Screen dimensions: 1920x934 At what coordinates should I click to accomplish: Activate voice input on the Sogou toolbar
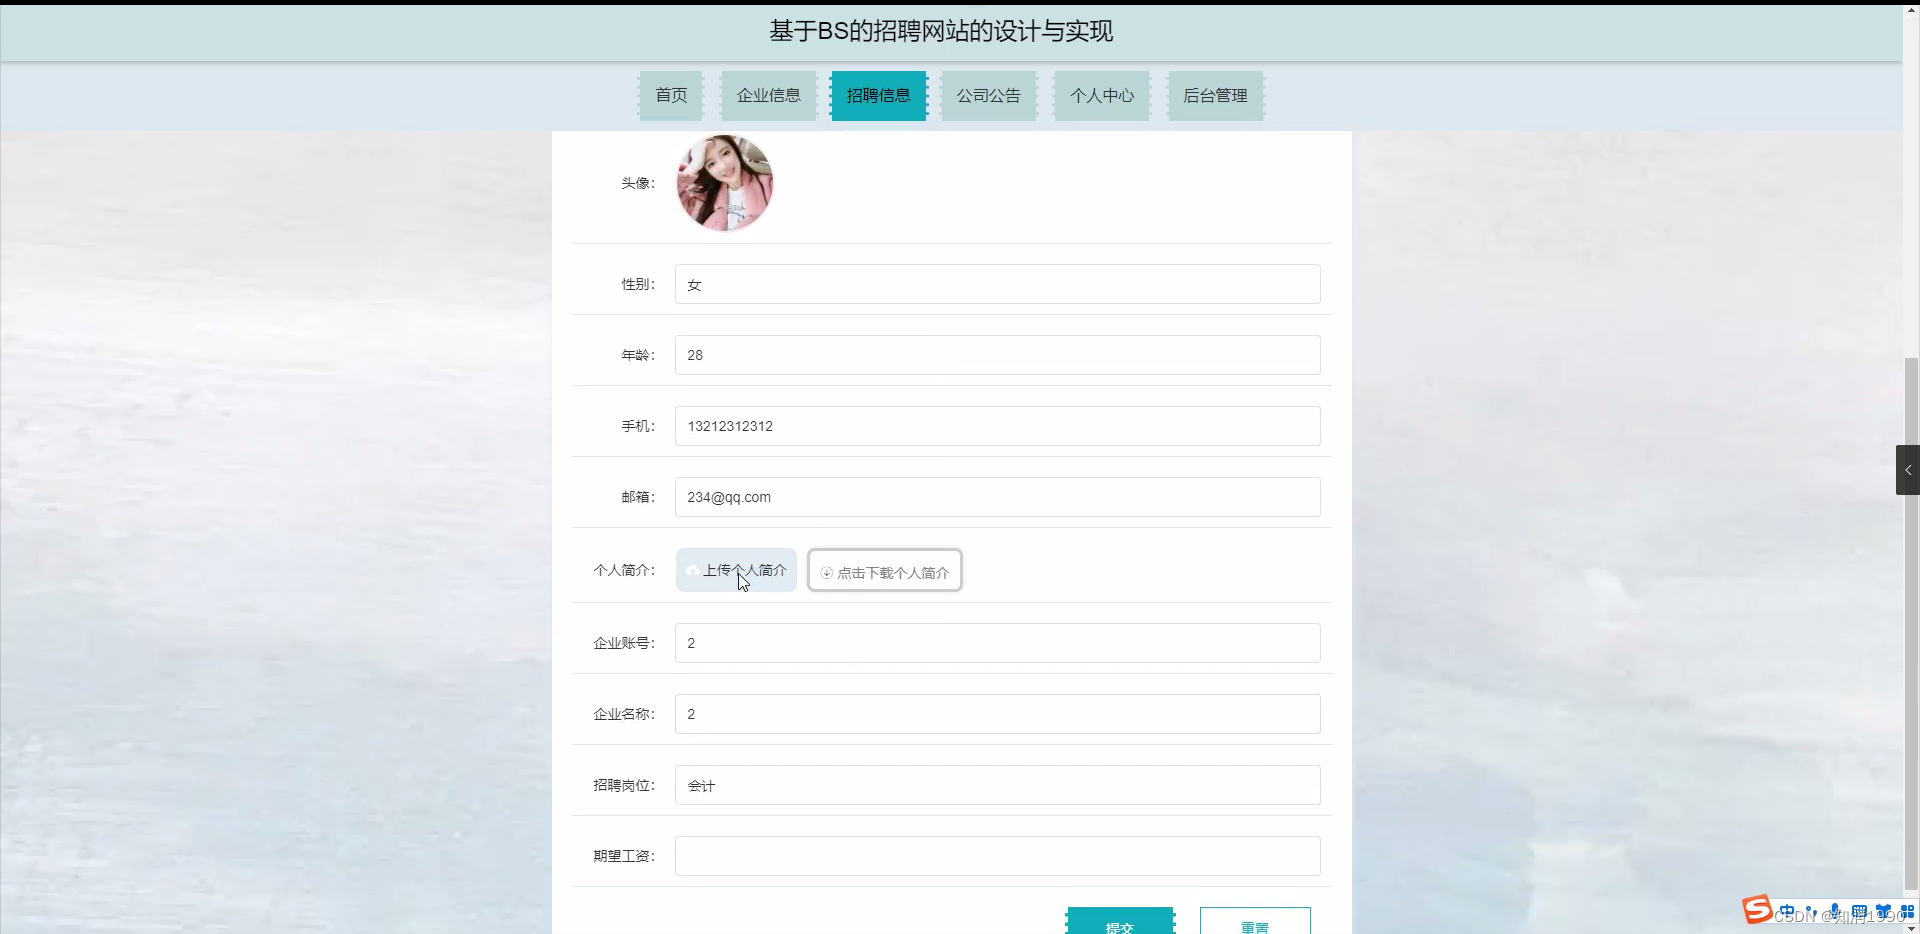pyautogui.click(x=1835, y=910)
